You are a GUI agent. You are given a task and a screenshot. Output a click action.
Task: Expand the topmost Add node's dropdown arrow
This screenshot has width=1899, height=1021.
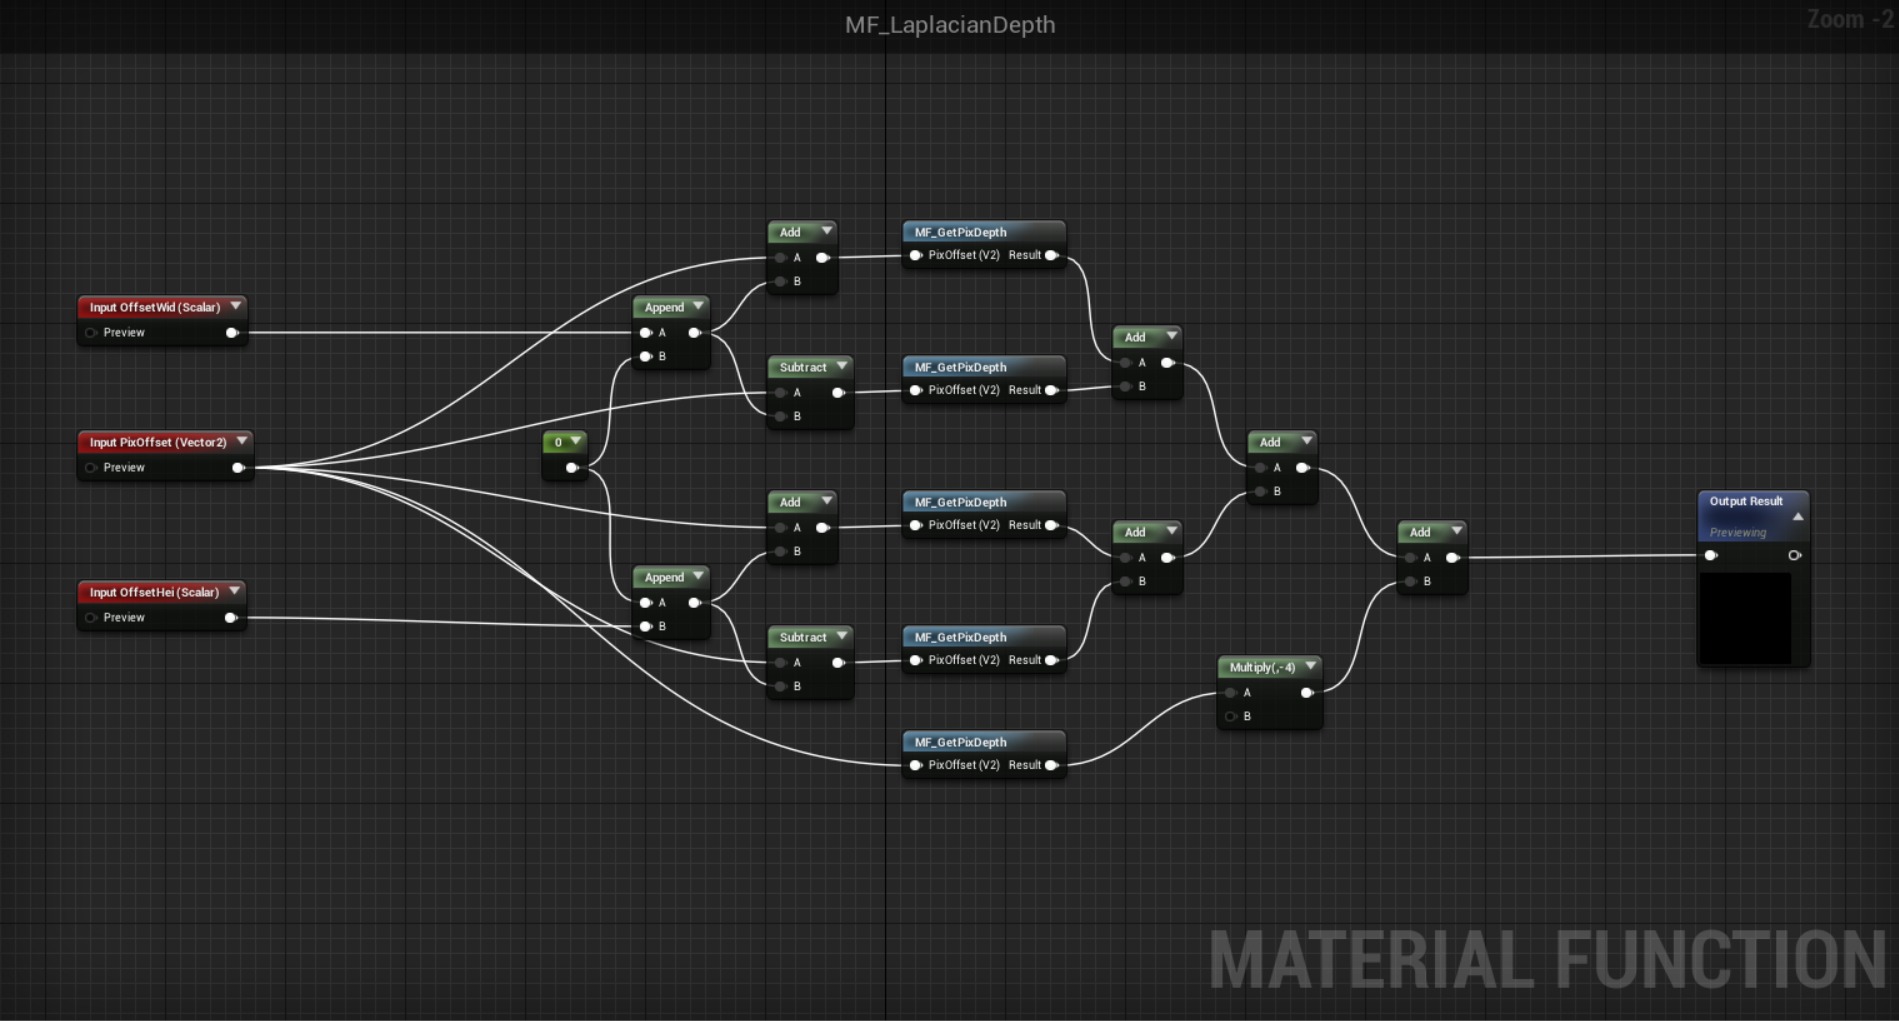click(827, 231)
